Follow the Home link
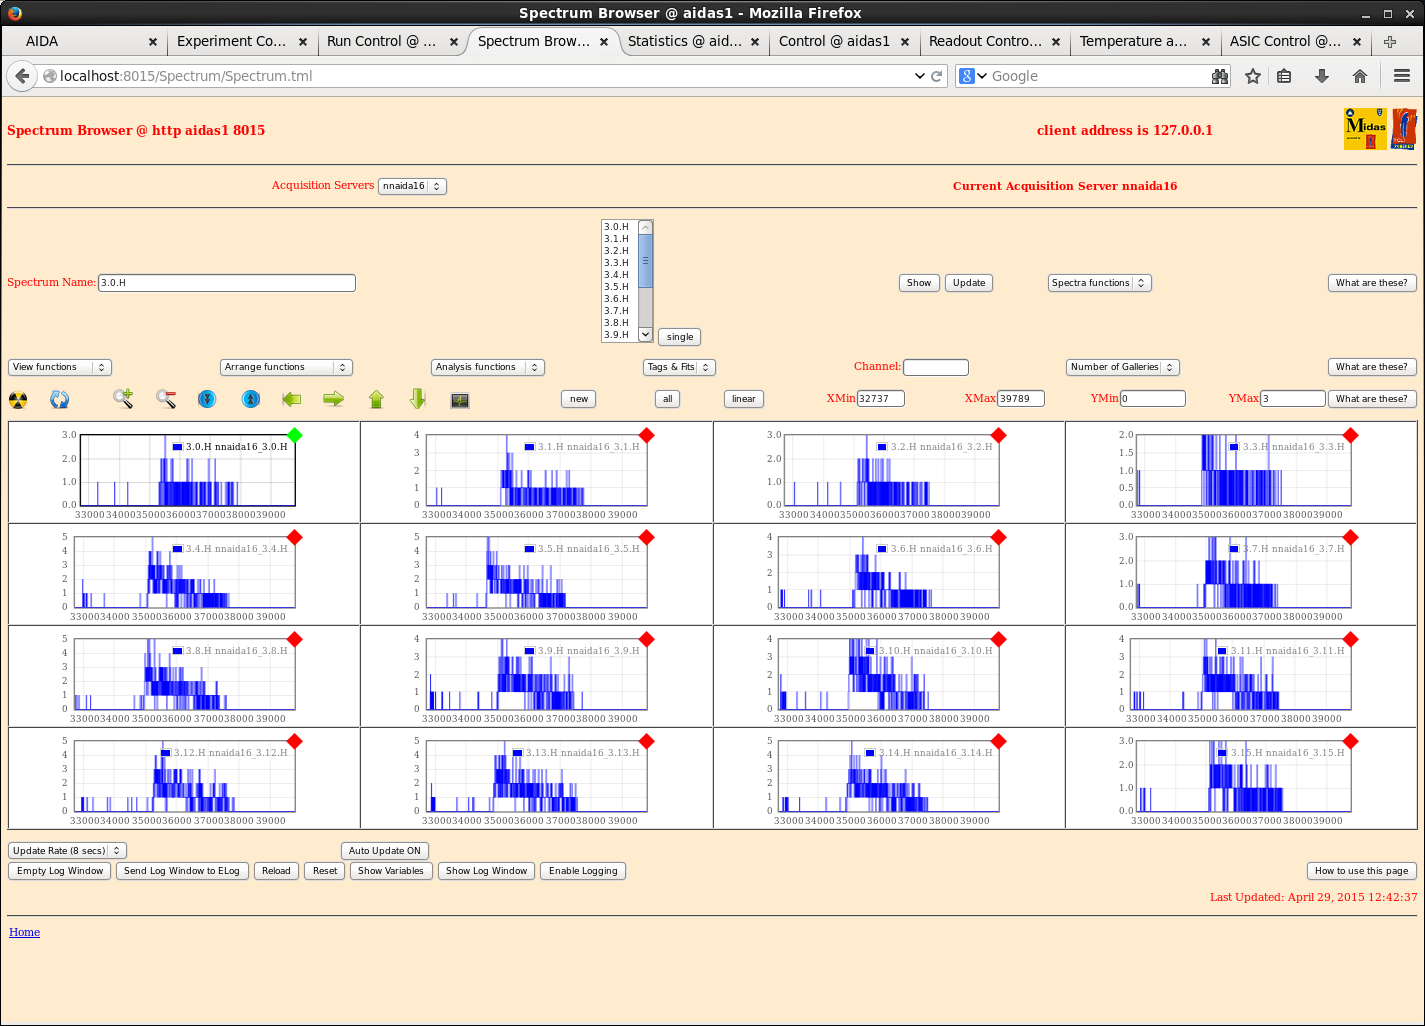Viewport: 1425px width, 1026px height. [x=25, y=932]
